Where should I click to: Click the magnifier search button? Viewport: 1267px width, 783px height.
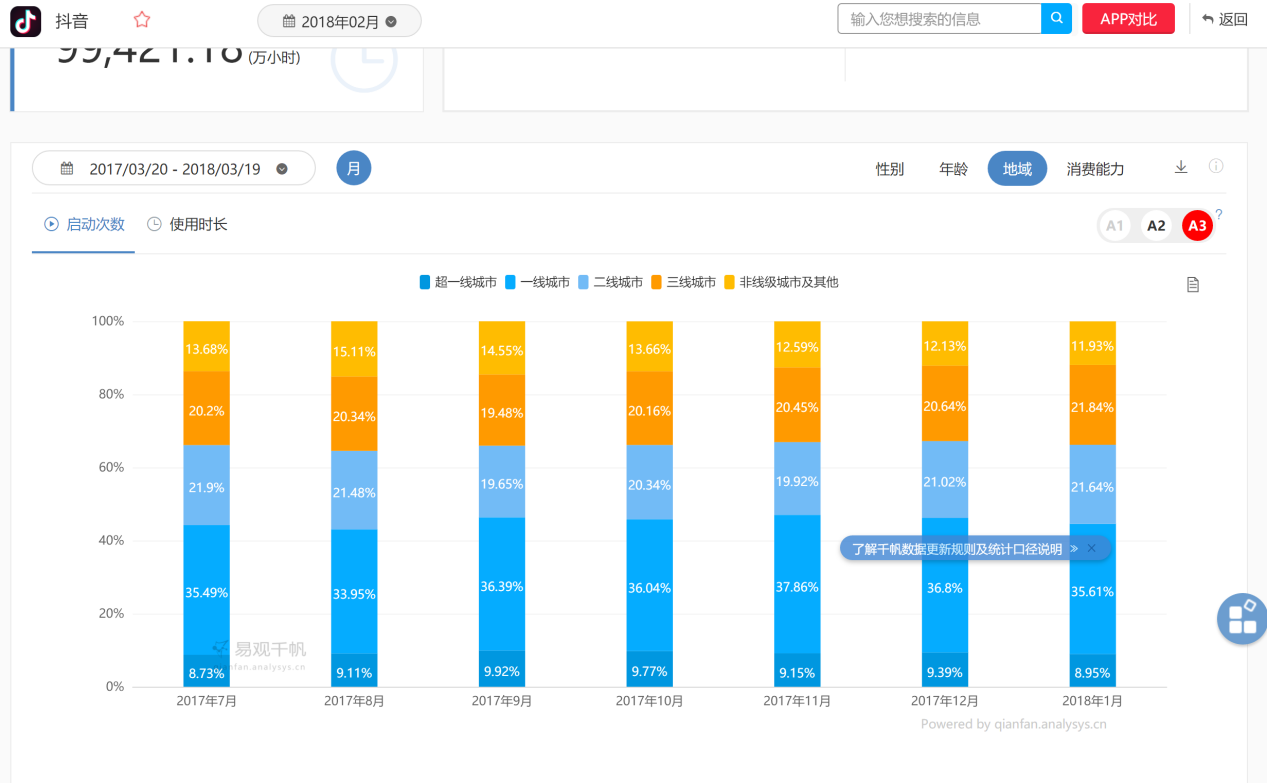1056,19
